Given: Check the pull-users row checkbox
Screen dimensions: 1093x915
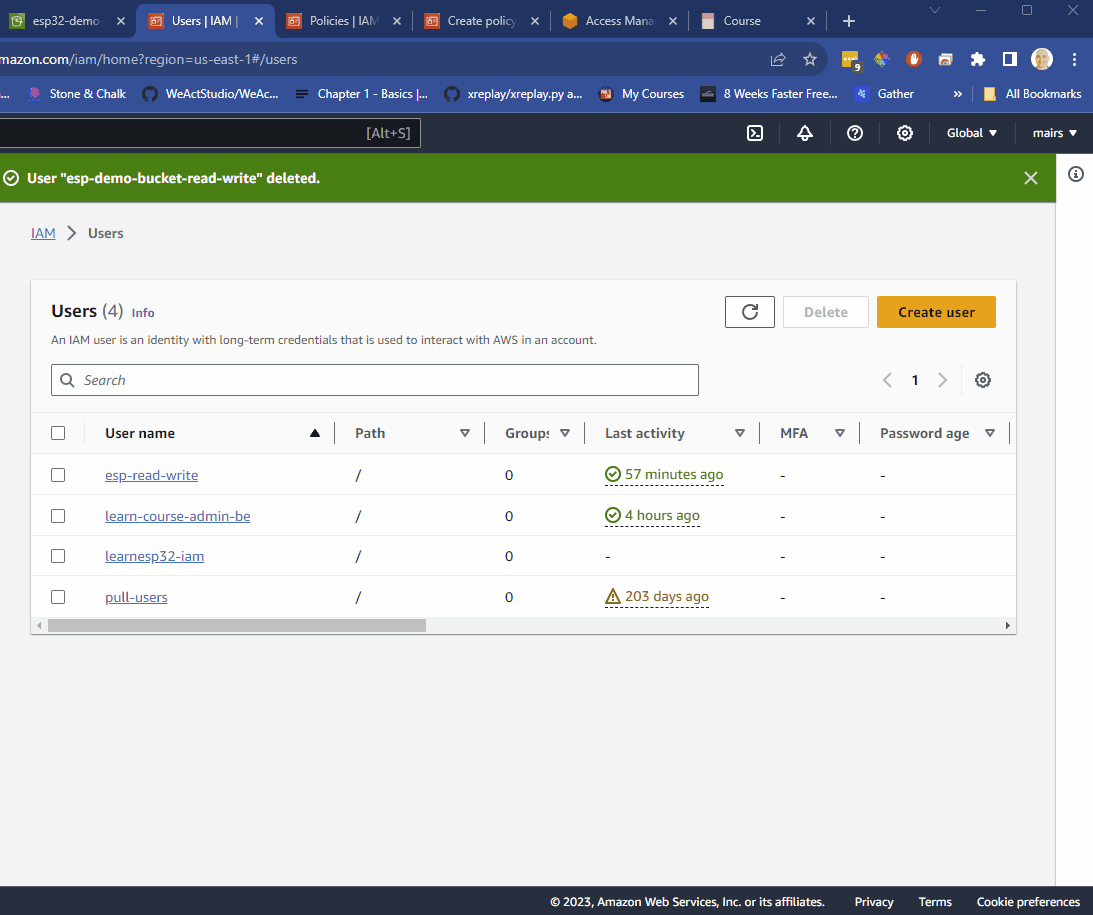Looking at the screenshot, I should pyautogui.click(x=58, y=597).
